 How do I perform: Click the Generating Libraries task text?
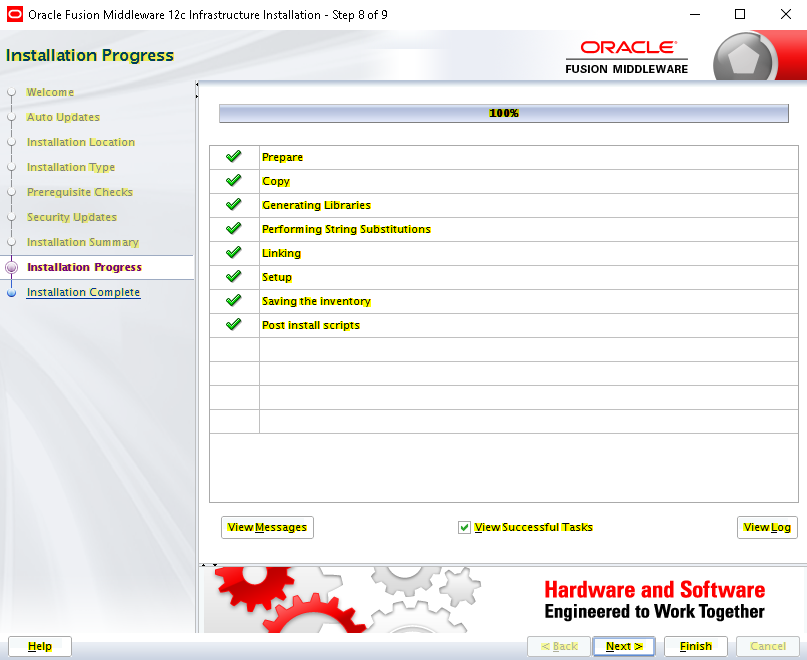(317, 205)
